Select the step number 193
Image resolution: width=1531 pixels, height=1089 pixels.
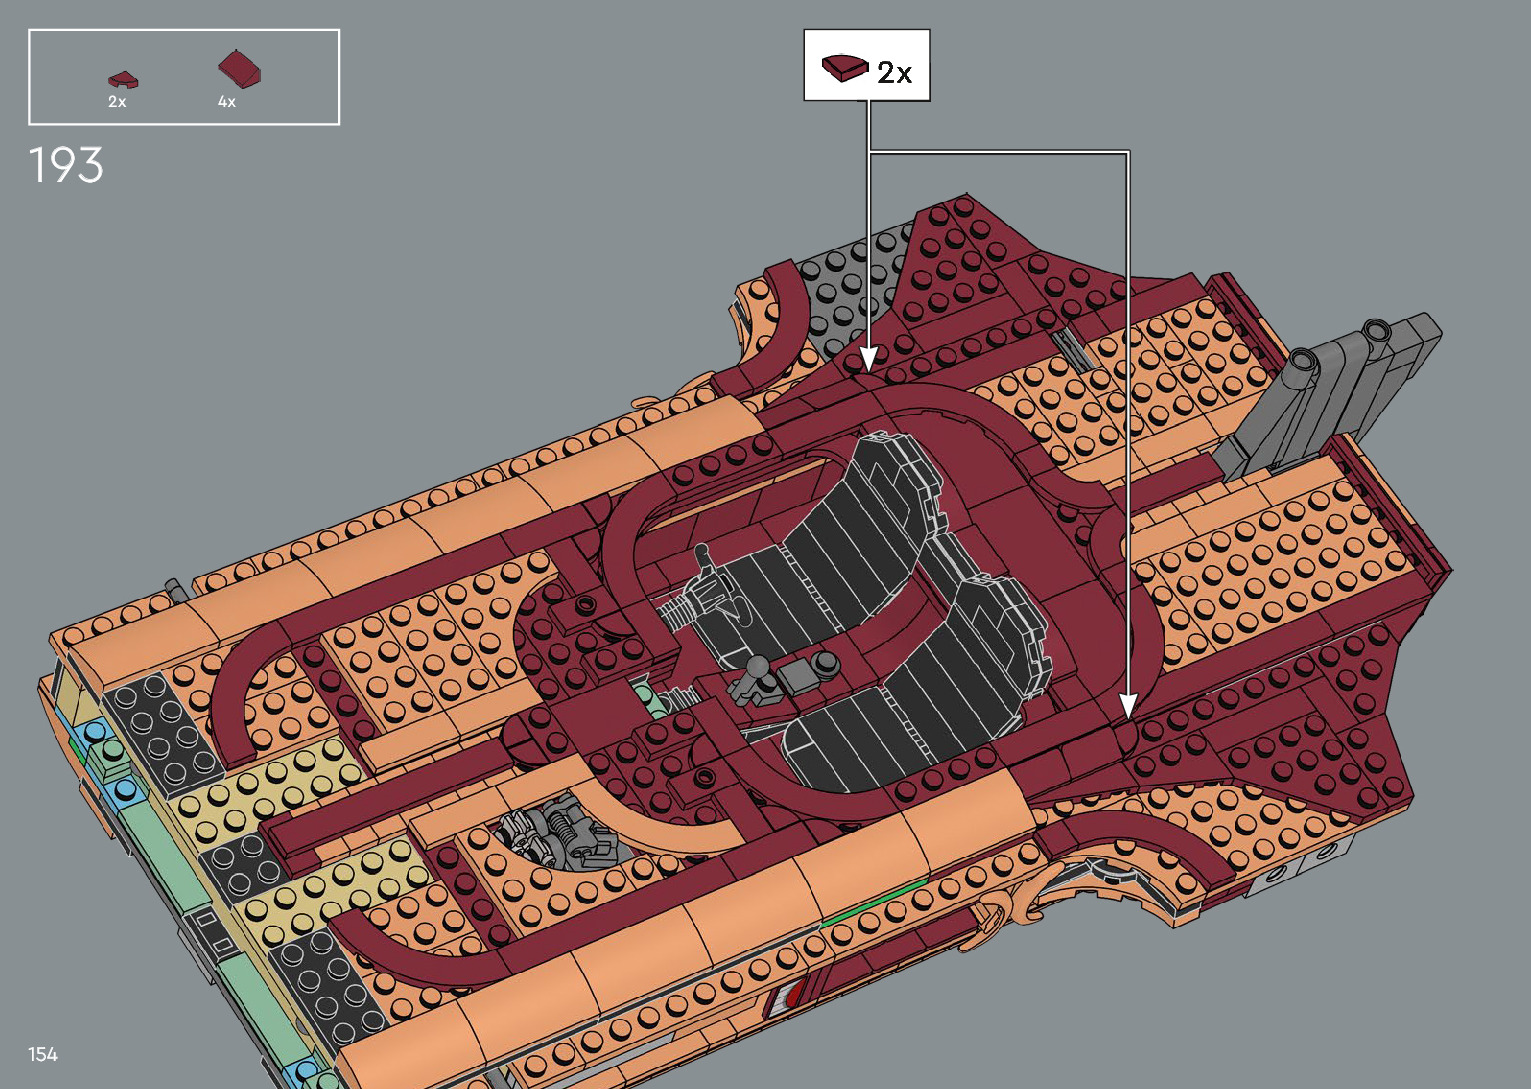tap(66, 166)
